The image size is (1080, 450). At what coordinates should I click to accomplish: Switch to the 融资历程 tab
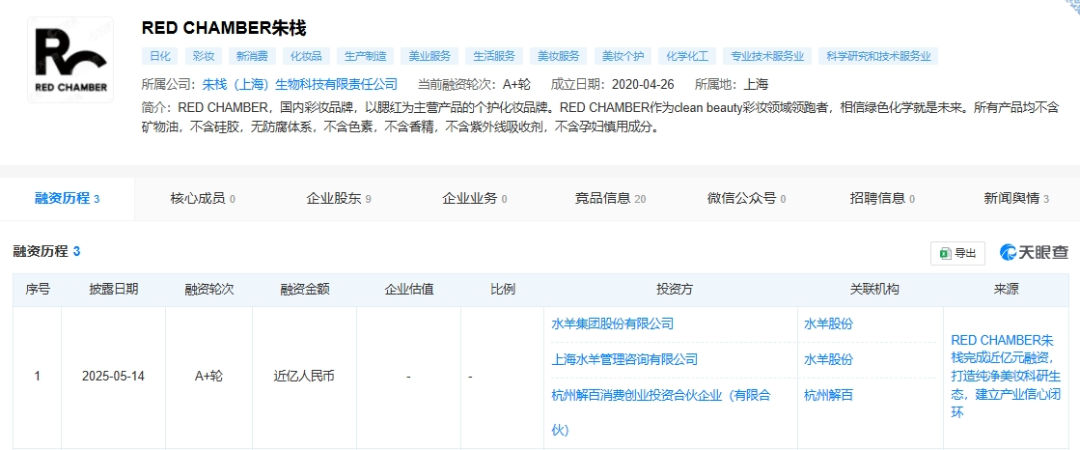(68, 199)
